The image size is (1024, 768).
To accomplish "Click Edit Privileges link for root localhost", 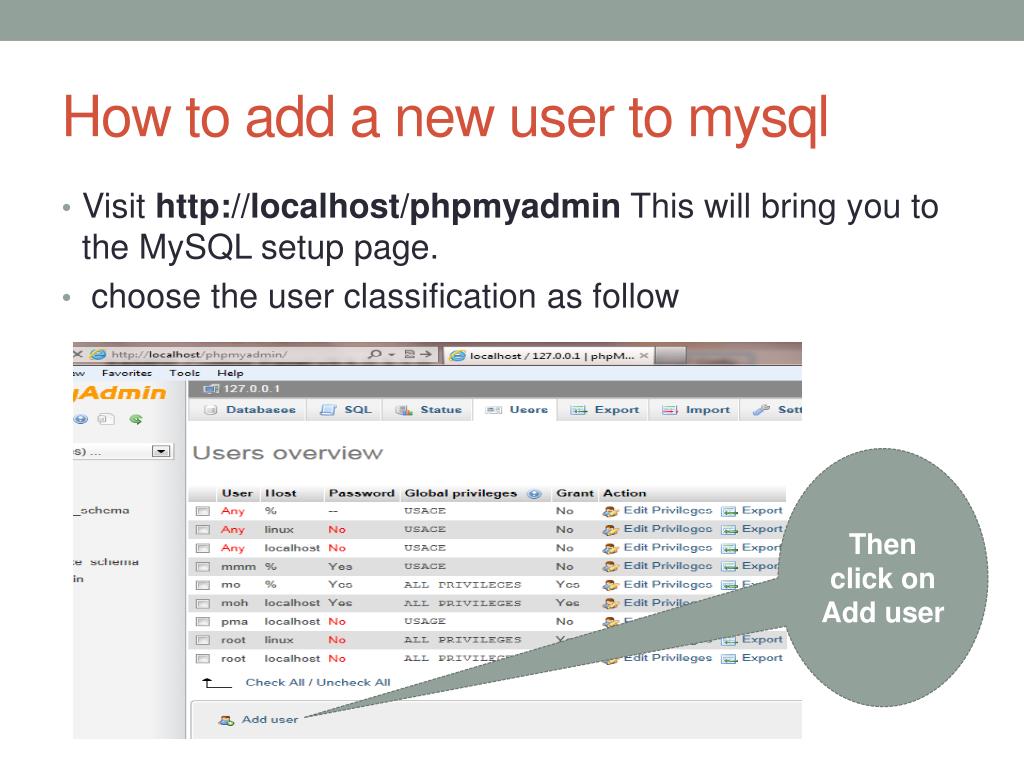I will [x=667, y=658].
